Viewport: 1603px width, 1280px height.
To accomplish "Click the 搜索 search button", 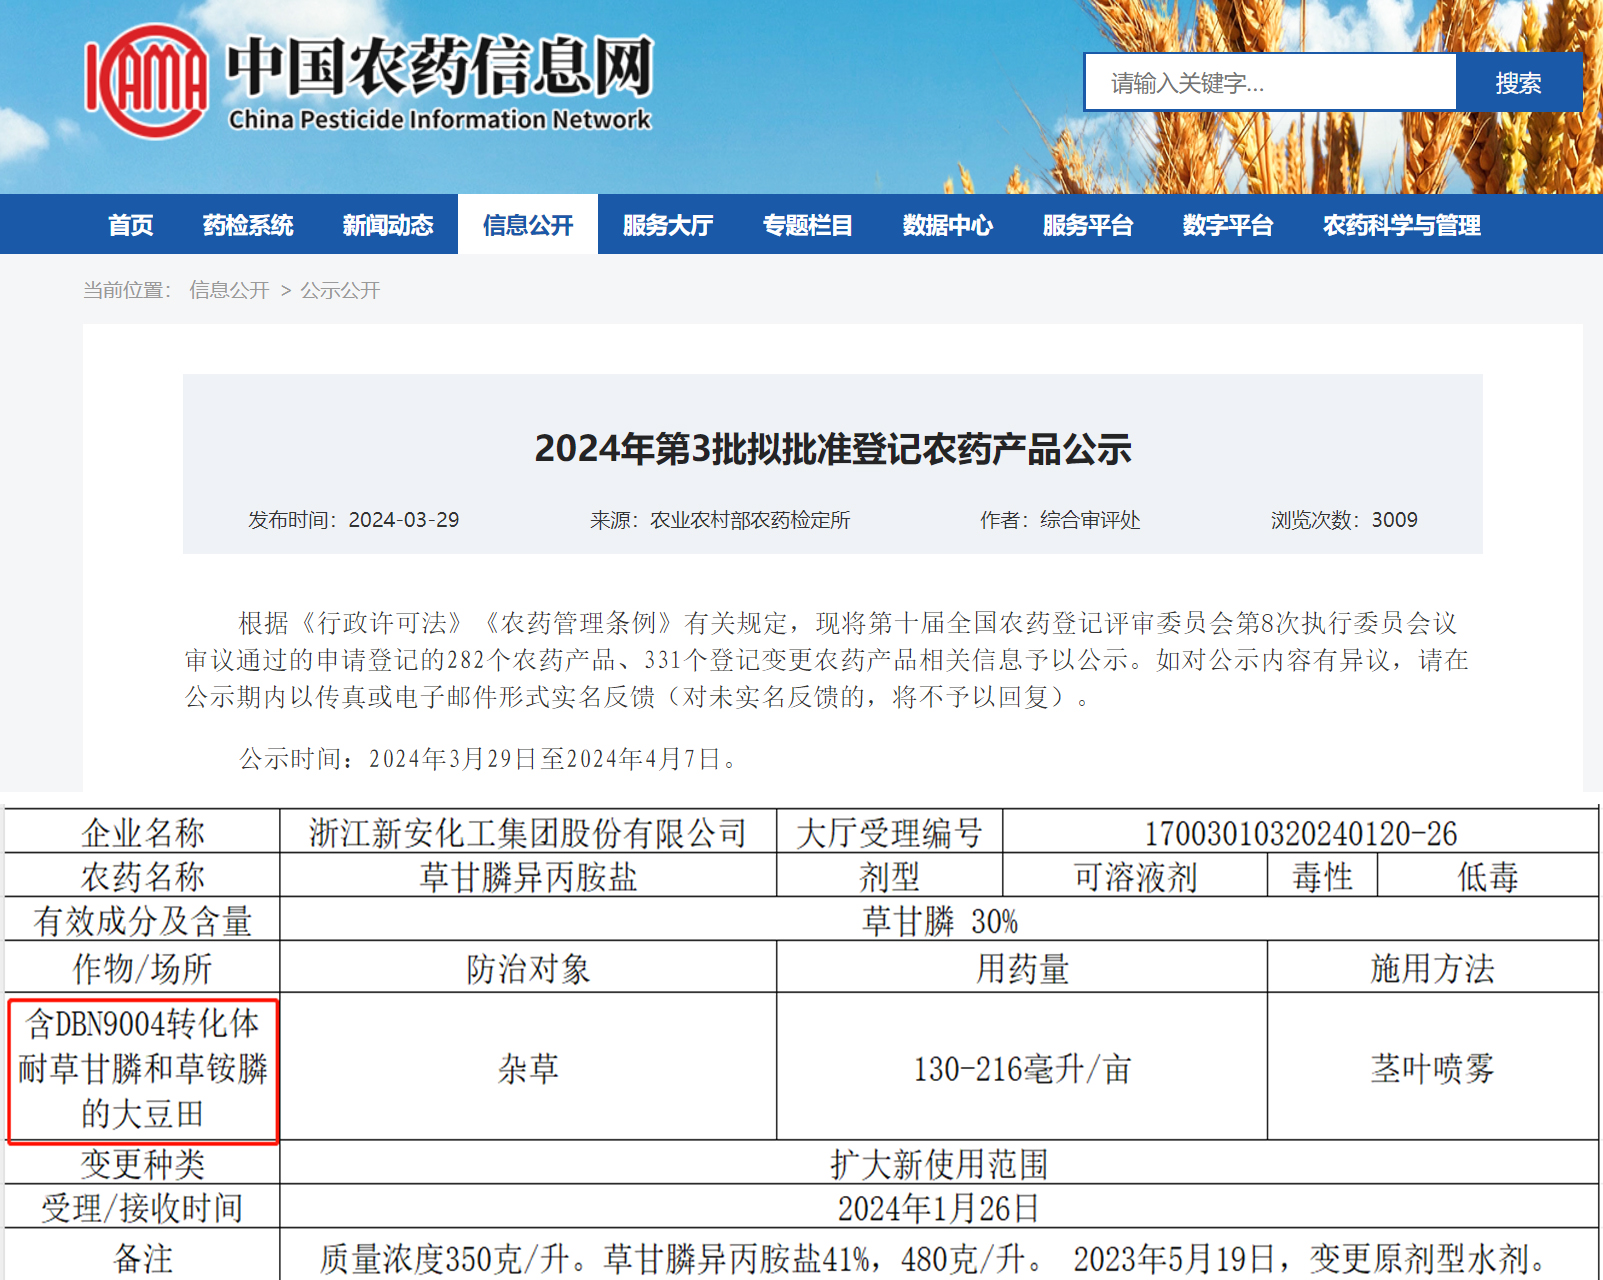I will [1518, 83].
